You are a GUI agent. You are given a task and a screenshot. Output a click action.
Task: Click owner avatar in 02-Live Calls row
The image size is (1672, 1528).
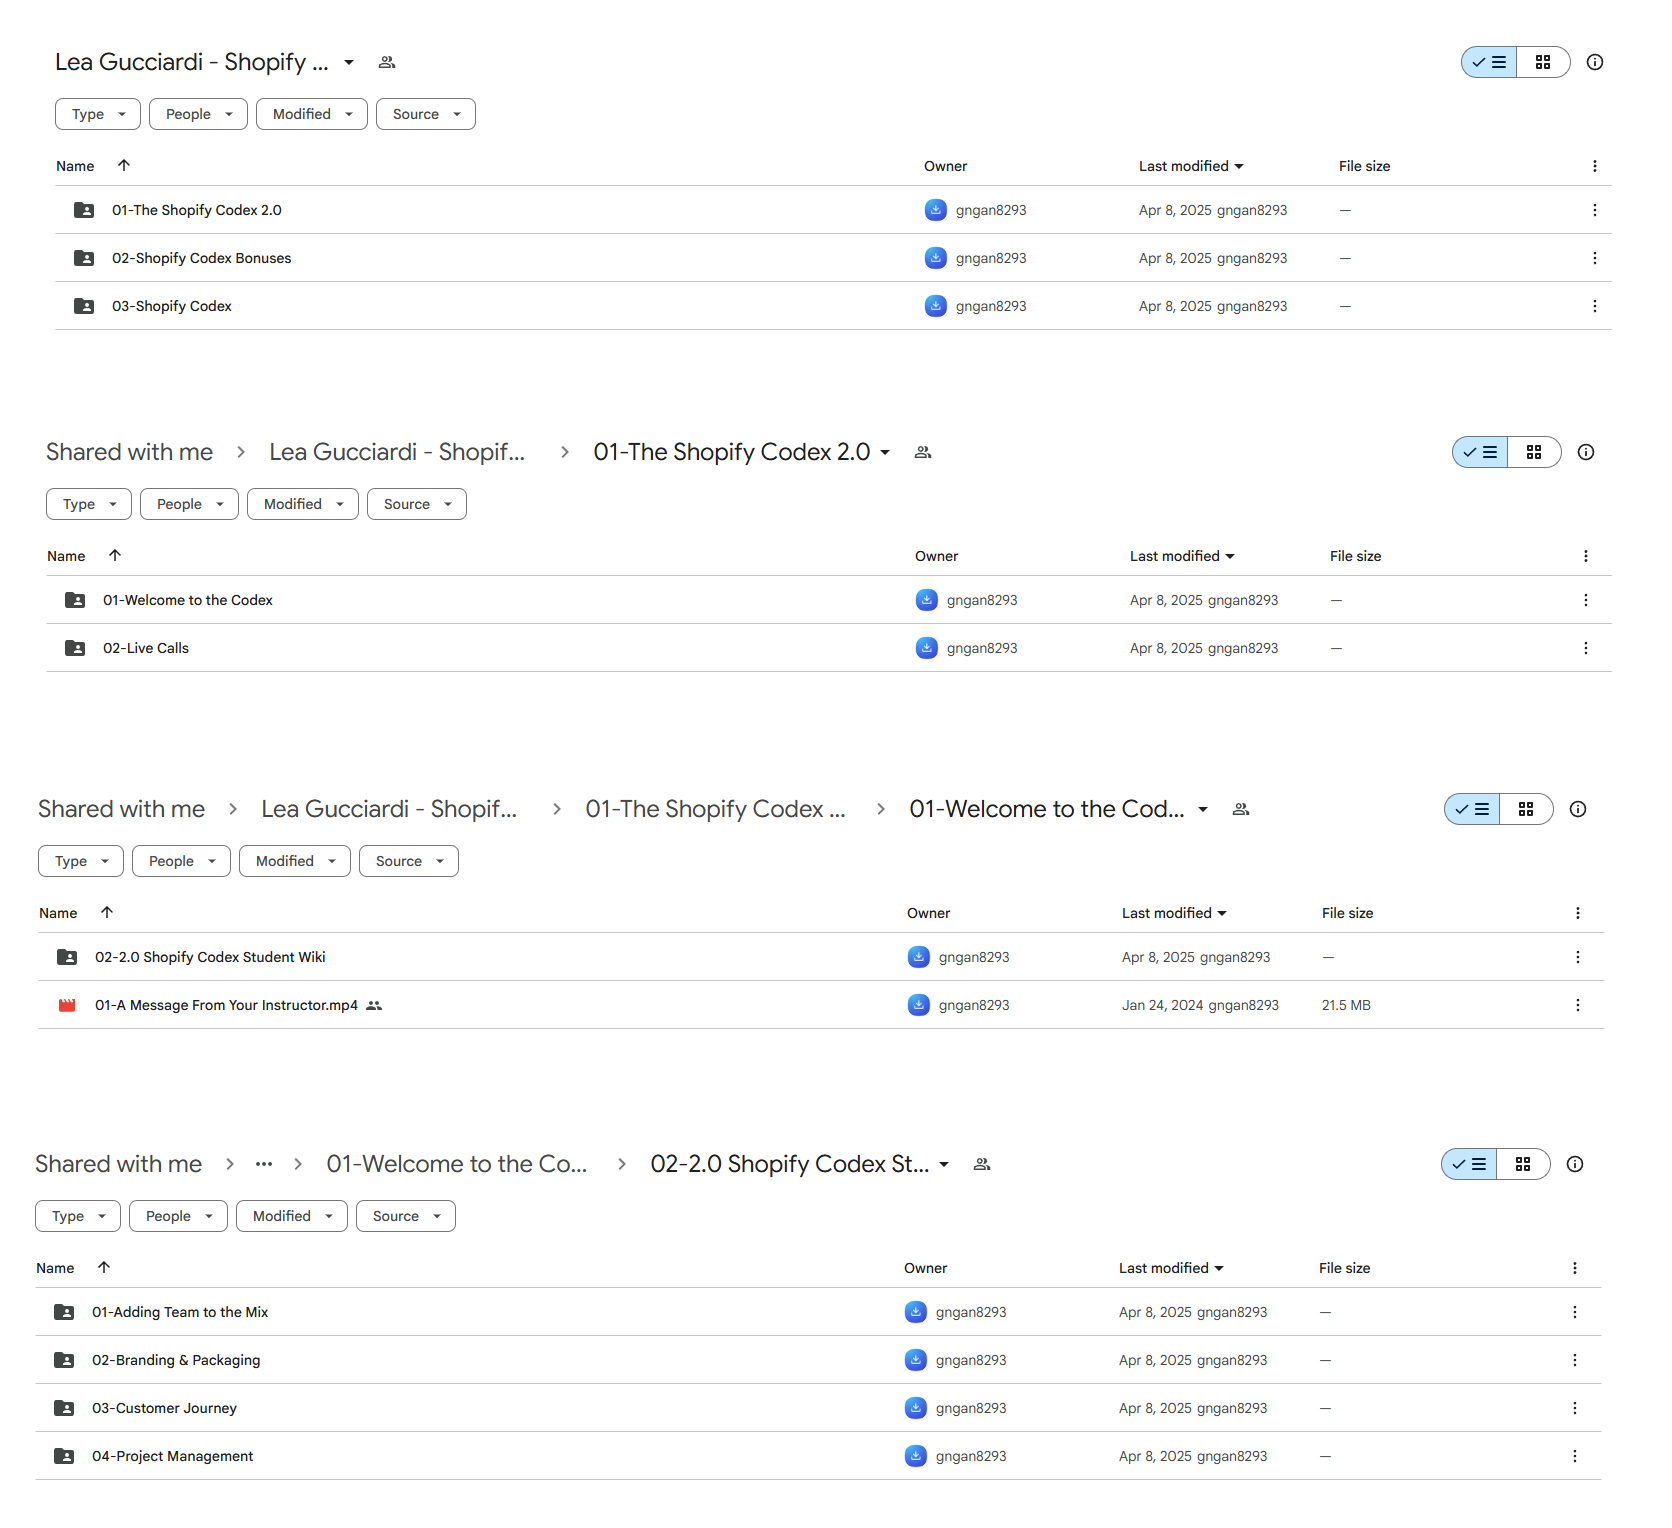927,648
